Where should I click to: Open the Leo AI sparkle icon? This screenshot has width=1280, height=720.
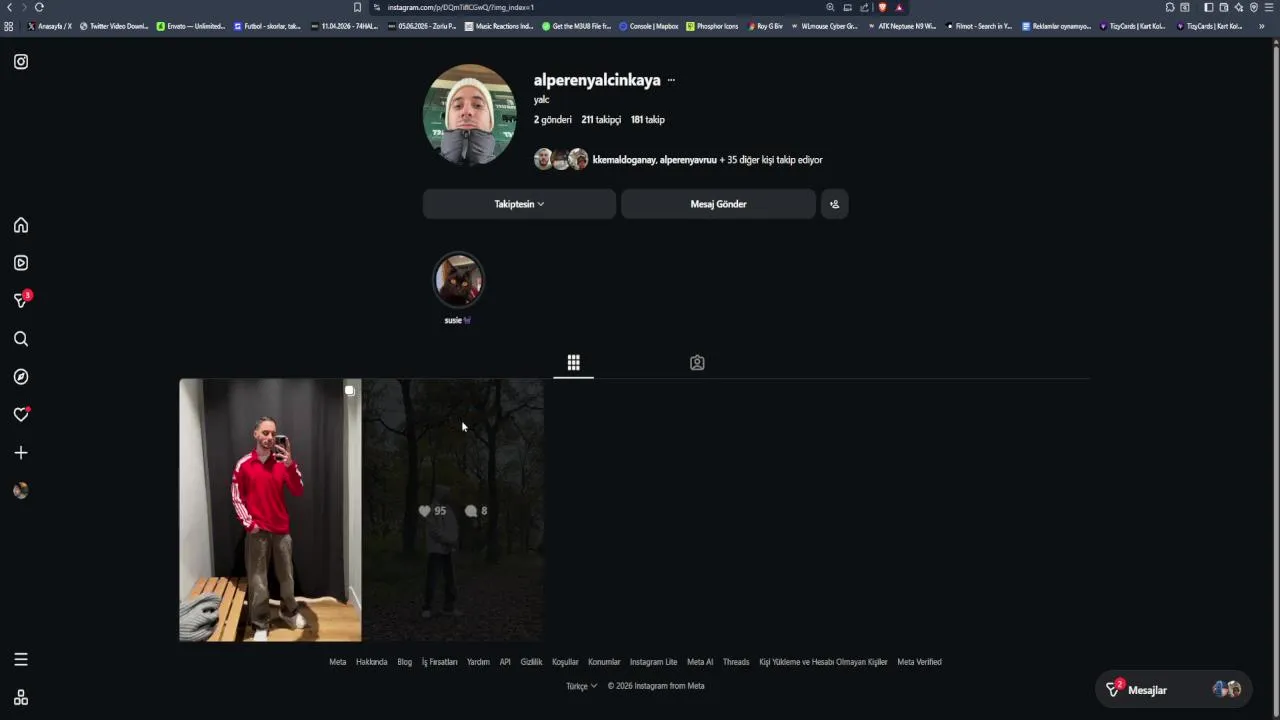(1239, 7)
